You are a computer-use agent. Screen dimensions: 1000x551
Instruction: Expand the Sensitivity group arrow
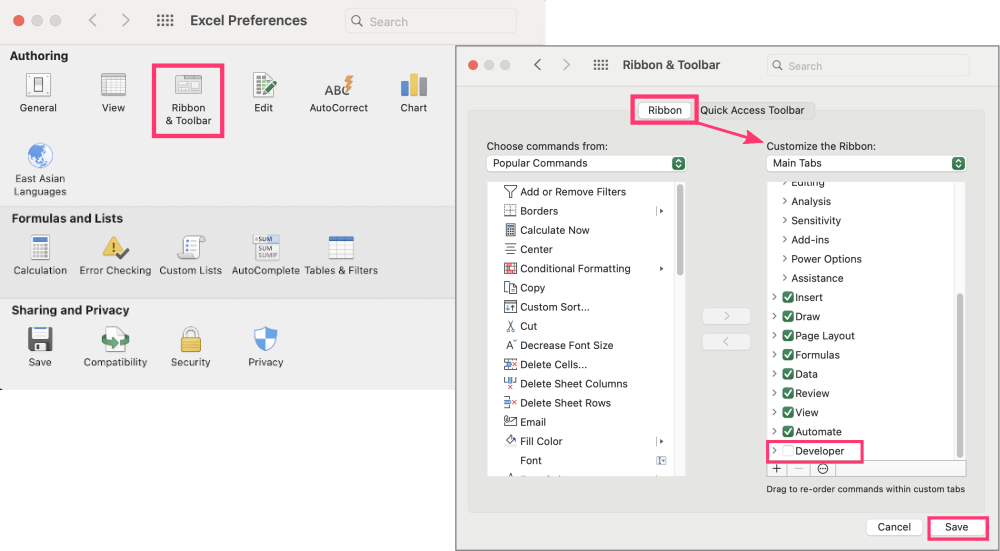(784, 220)
